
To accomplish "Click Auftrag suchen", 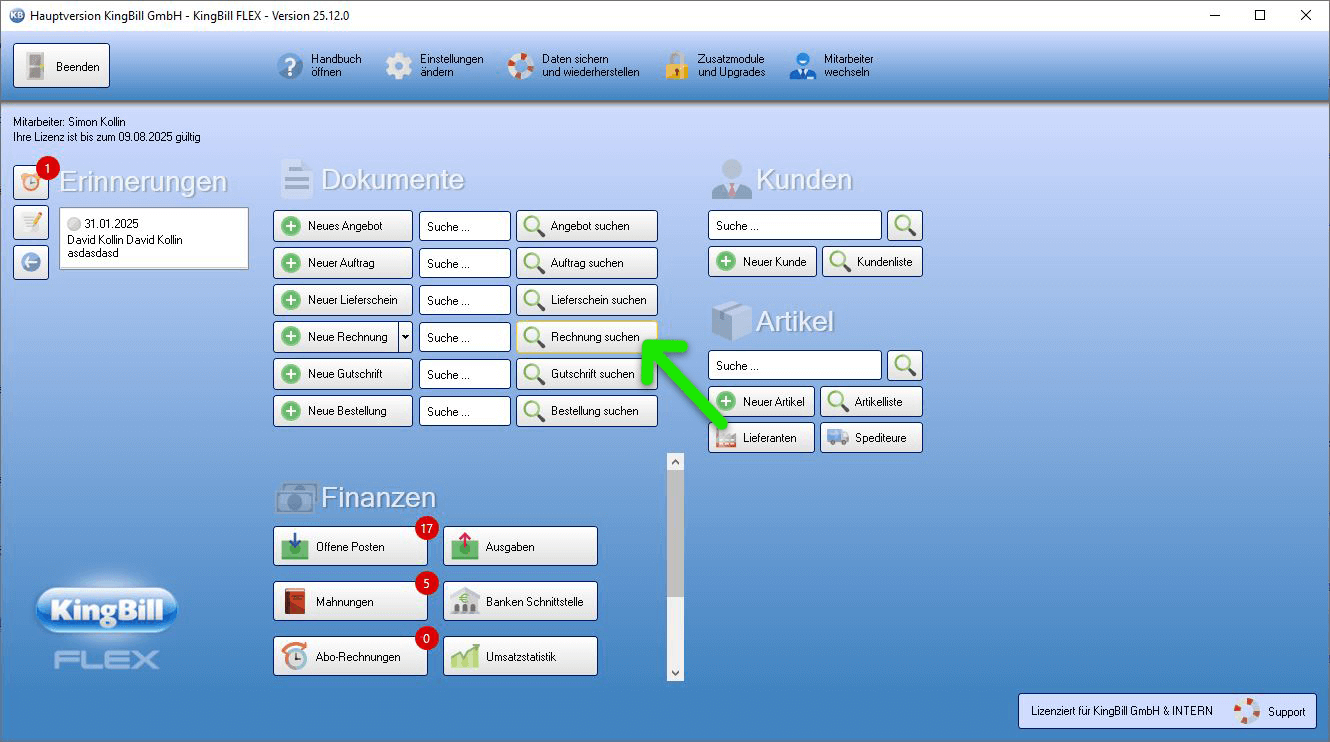I will click(587, 263).
